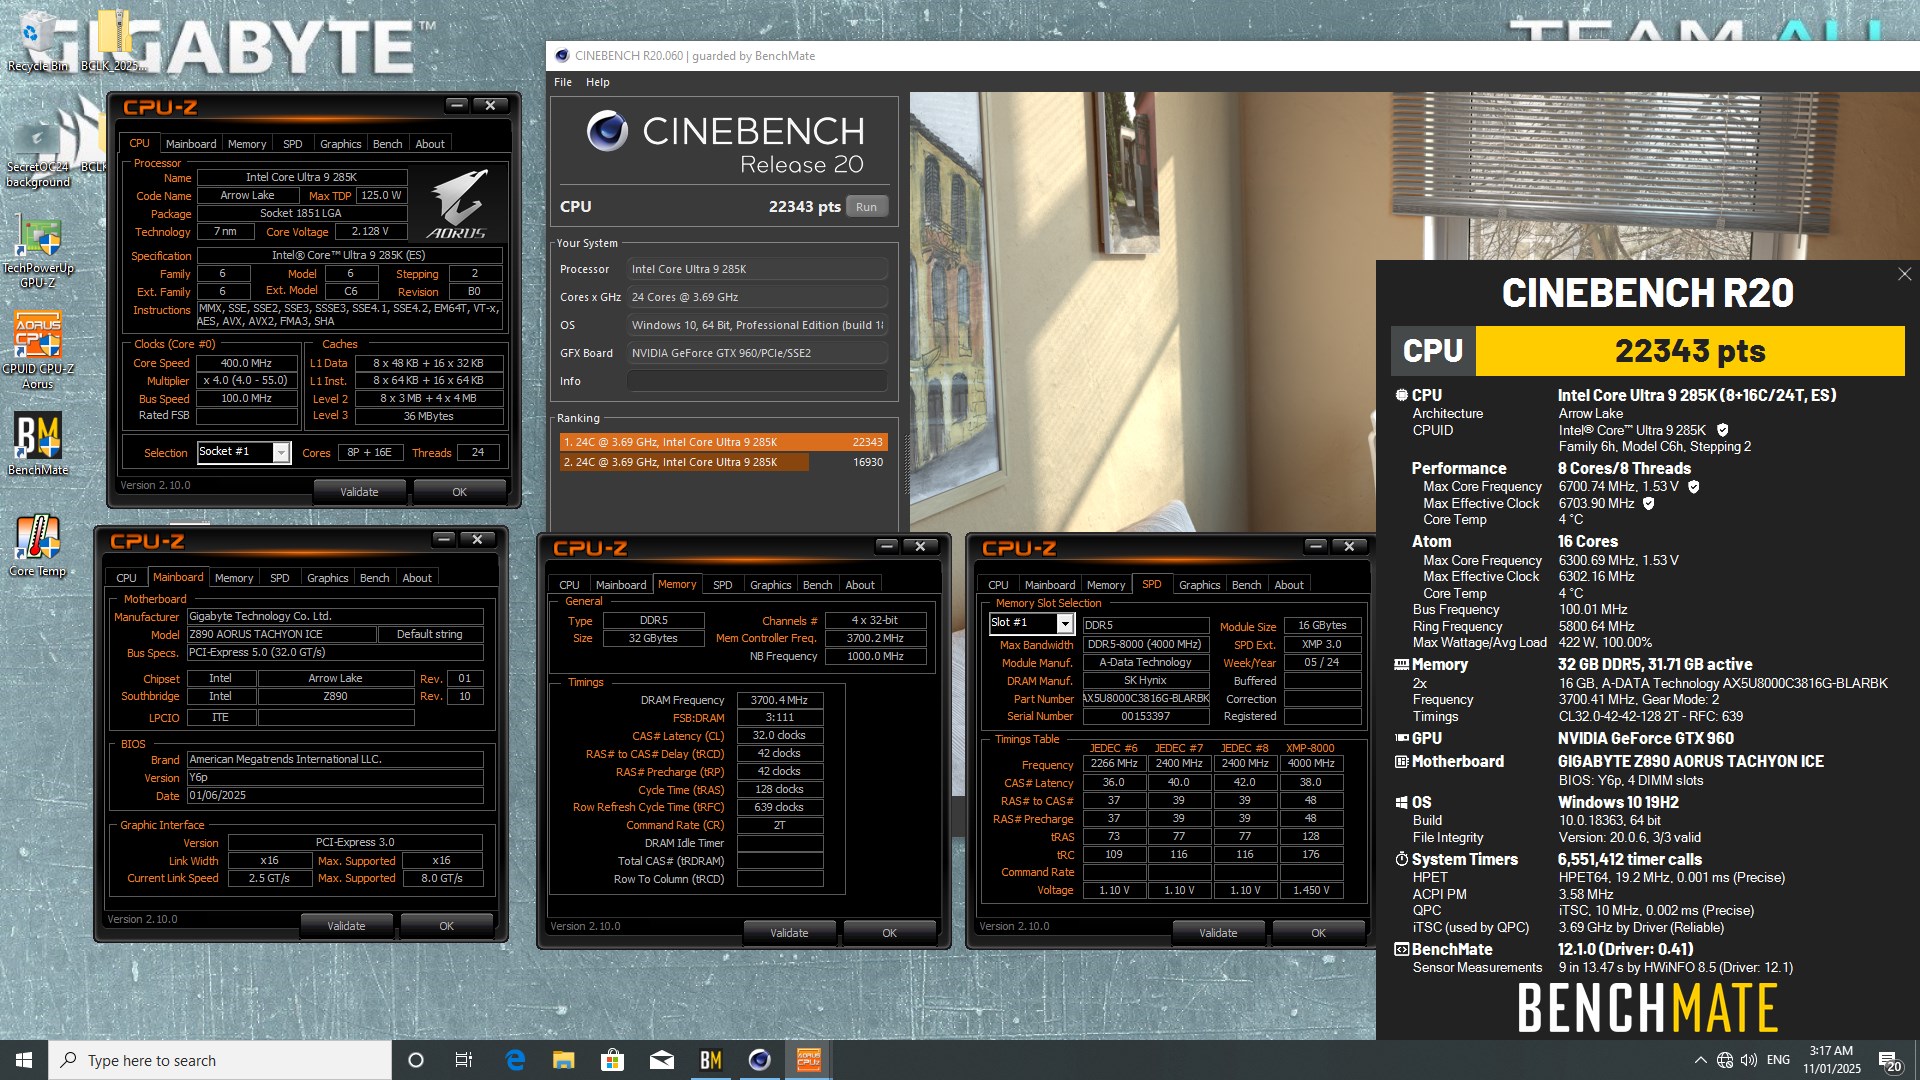The height and width of the screenshot is (1080, 1920).
Task: Open Cortana from the taskbar
Action: point(416,1060)
